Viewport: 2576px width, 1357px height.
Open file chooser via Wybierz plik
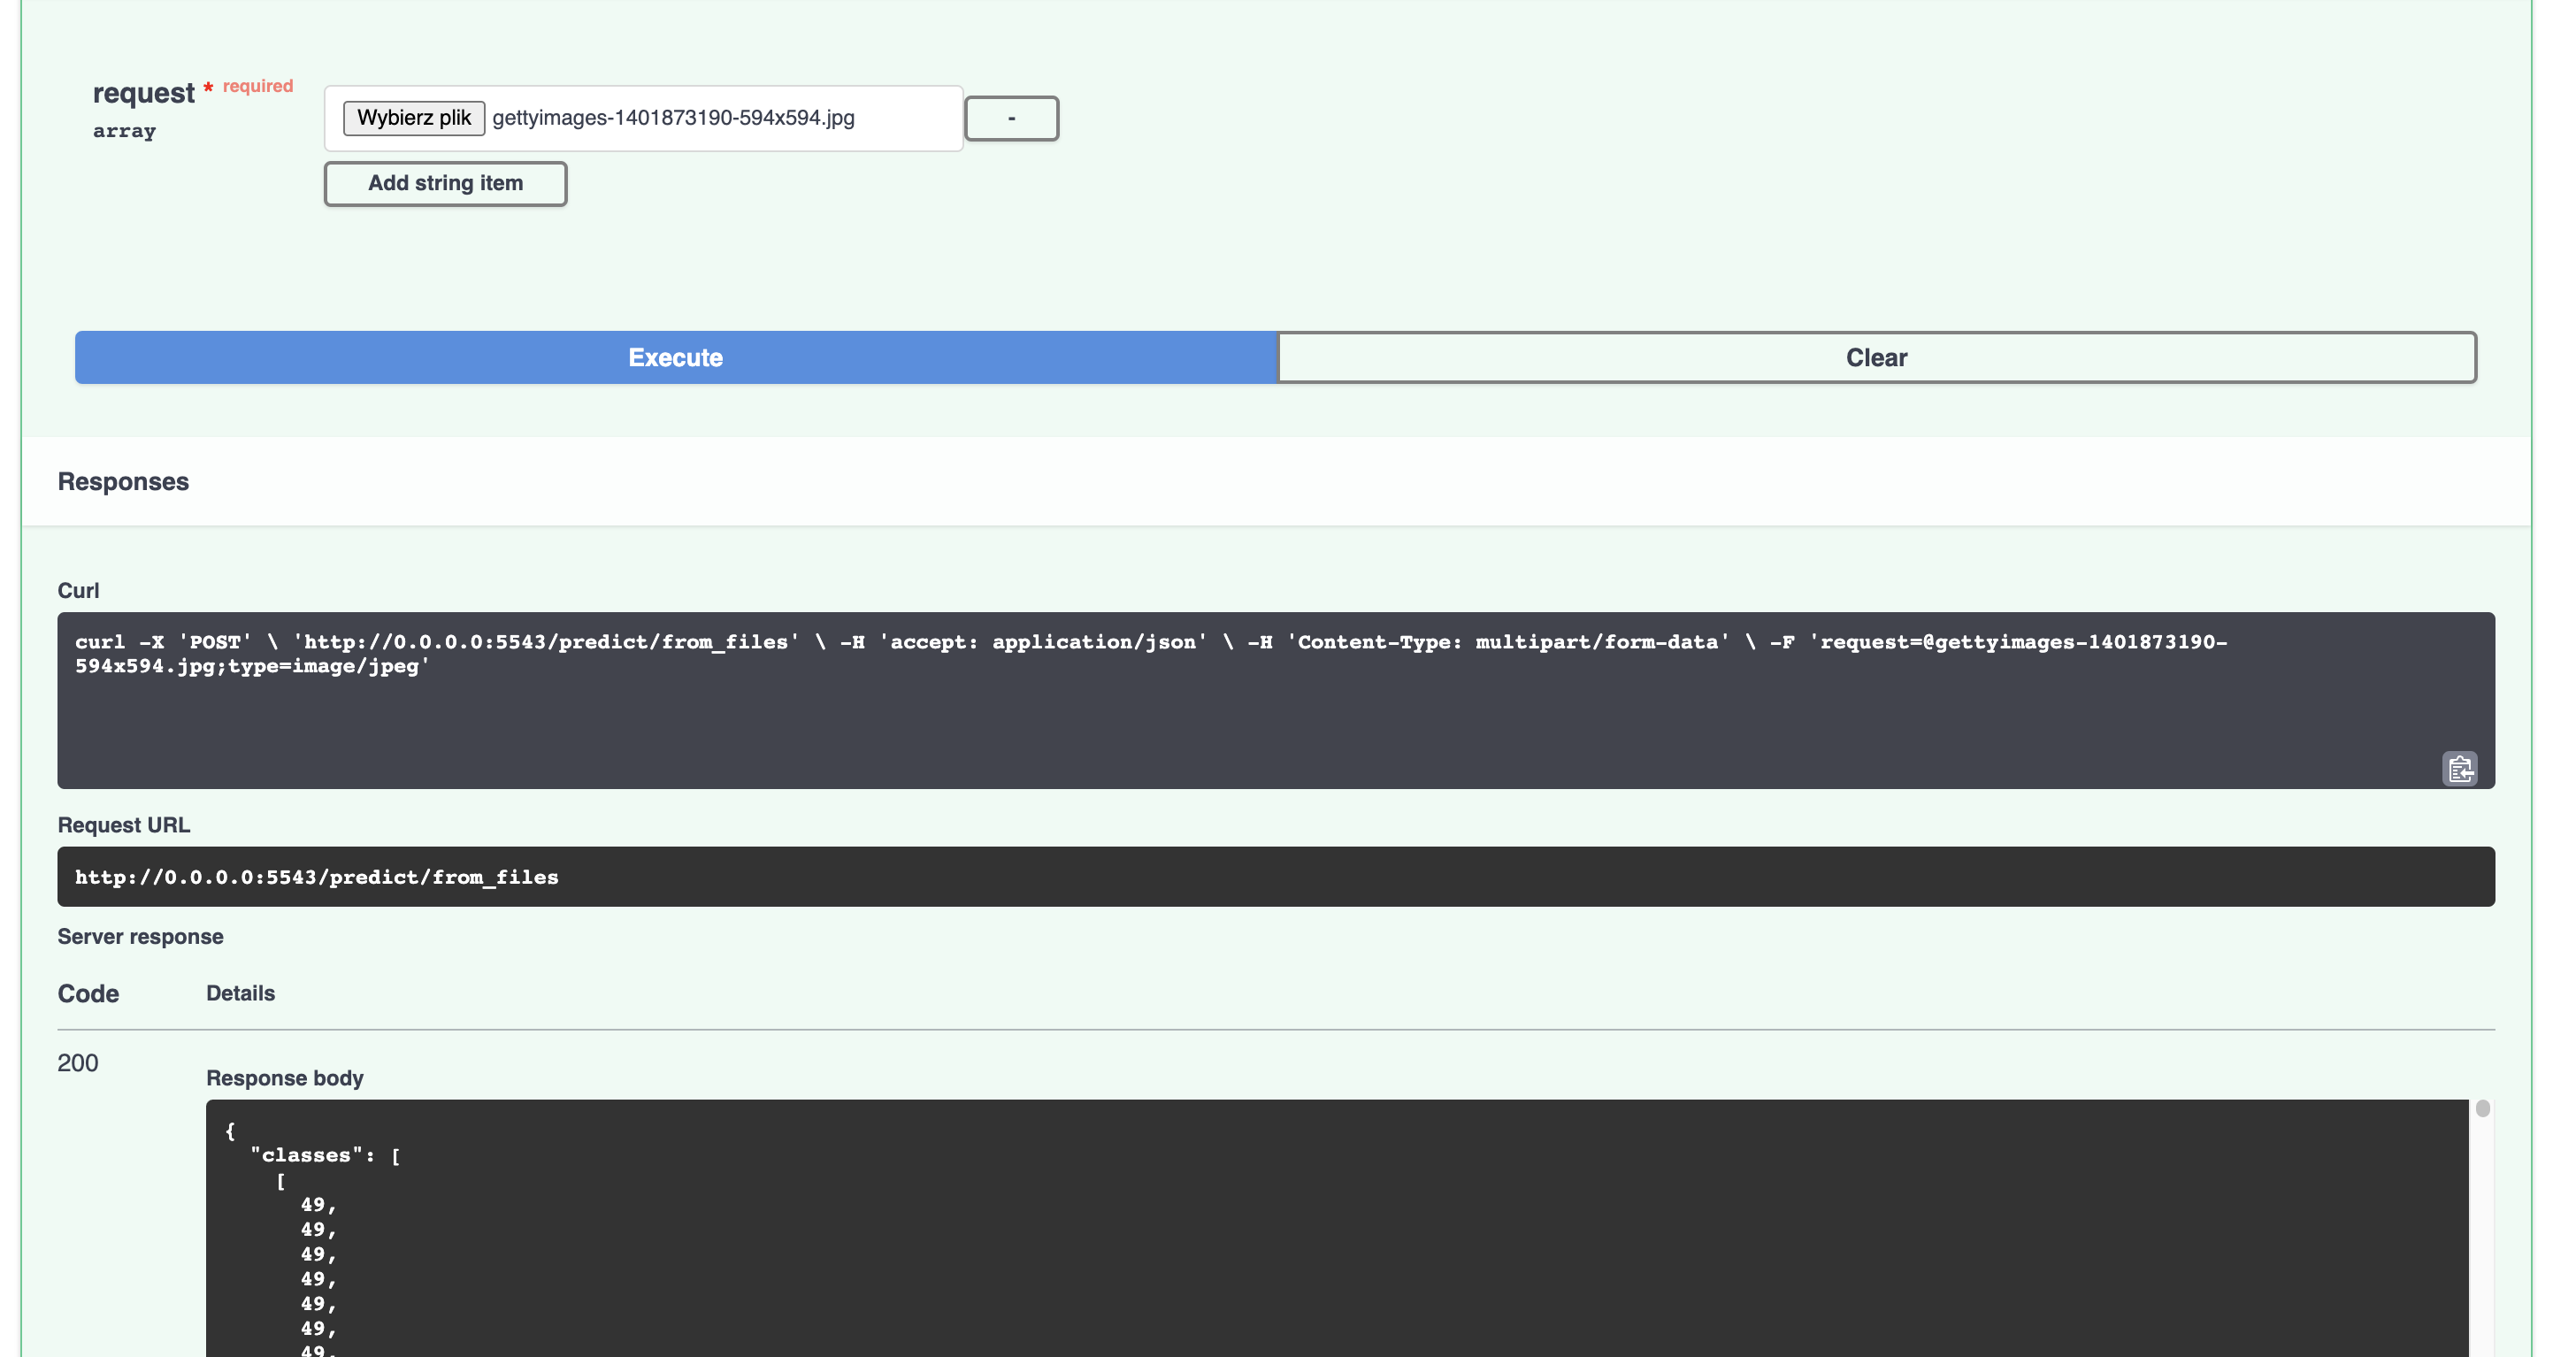point(413,118)
